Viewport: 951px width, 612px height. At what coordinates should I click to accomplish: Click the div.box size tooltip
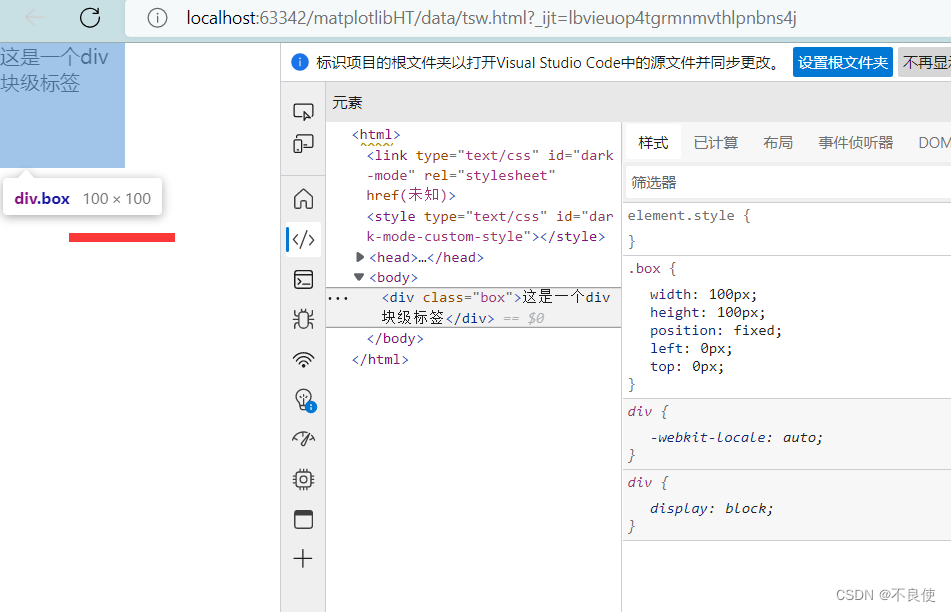click(82, 198)
